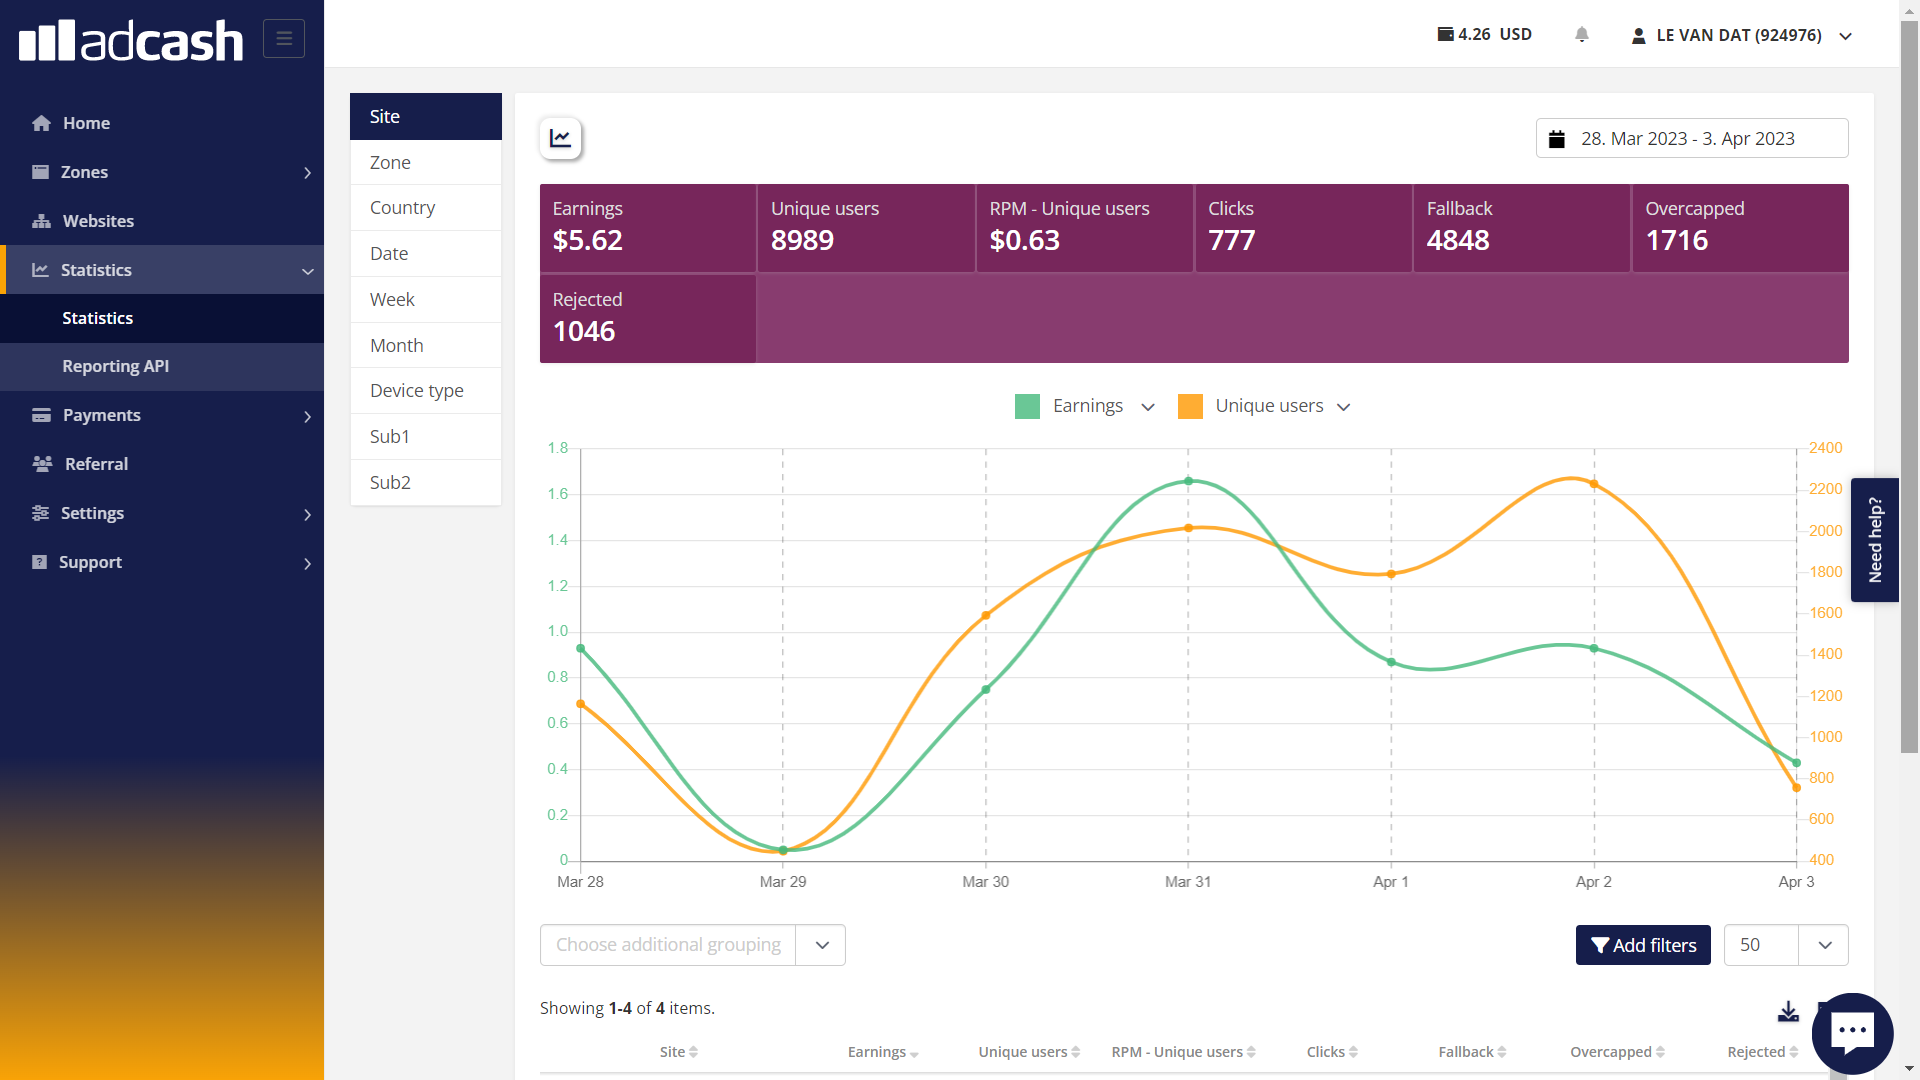Click the date range picker field
Viewport: 1920px width, 1080px height.
(x=1692, y=139)
